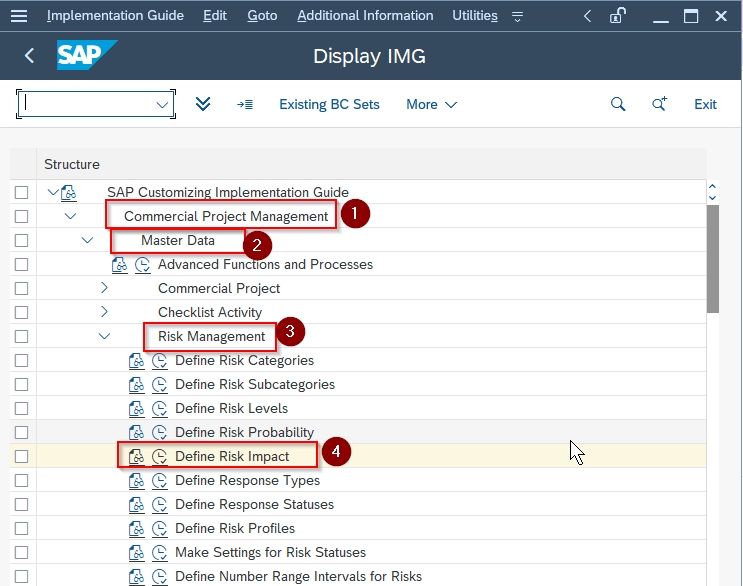This screenshot has height=586, width=743.
Task: Check the Define Risk Levels row checkbox
Action: (21, 409)
